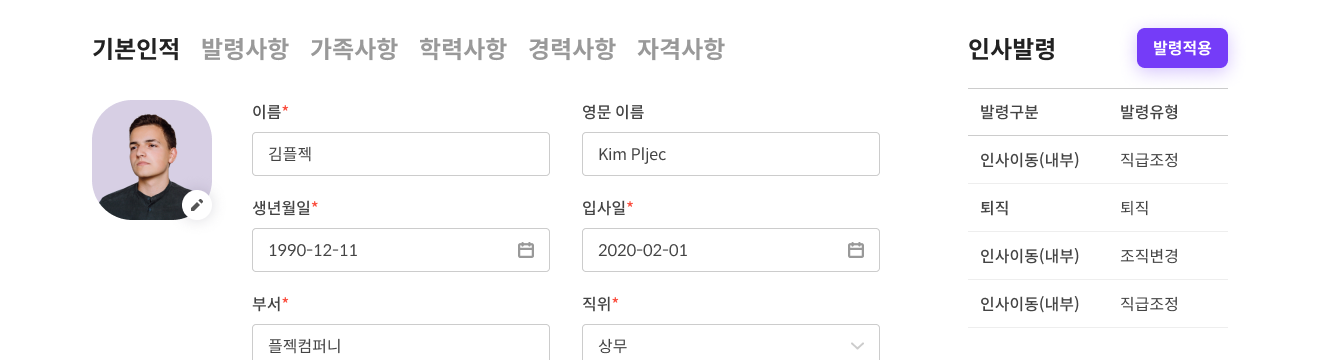Click the 영문 이름 field with Kim Pljec
1320x360 pixels.
pyautogui.click(x=731, y=154)
